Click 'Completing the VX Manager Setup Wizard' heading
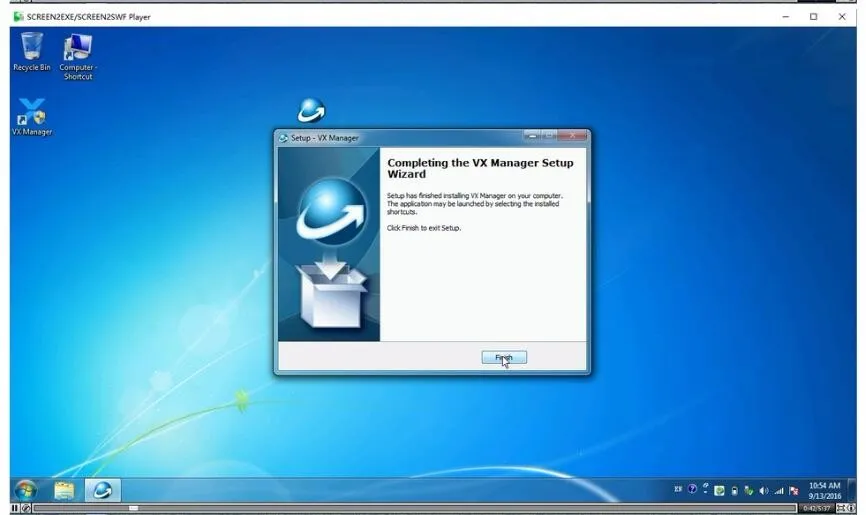The image size is (866, 515). point(480,168)
